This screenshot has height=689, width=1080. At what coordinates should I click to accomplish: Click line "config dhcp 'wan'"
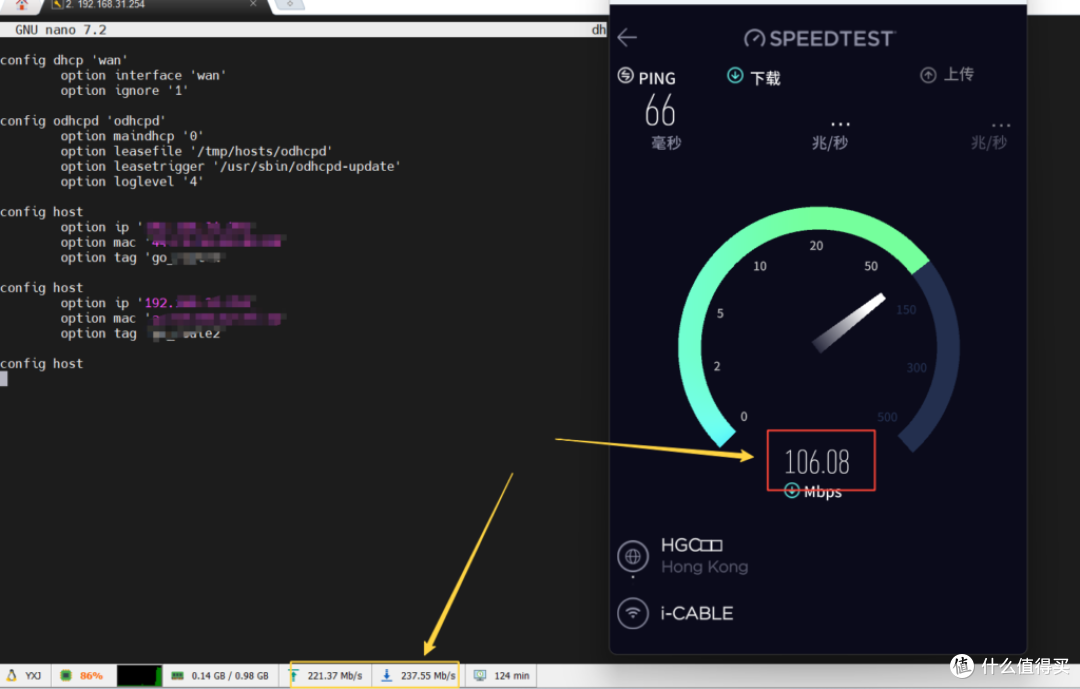pos(64,60)
